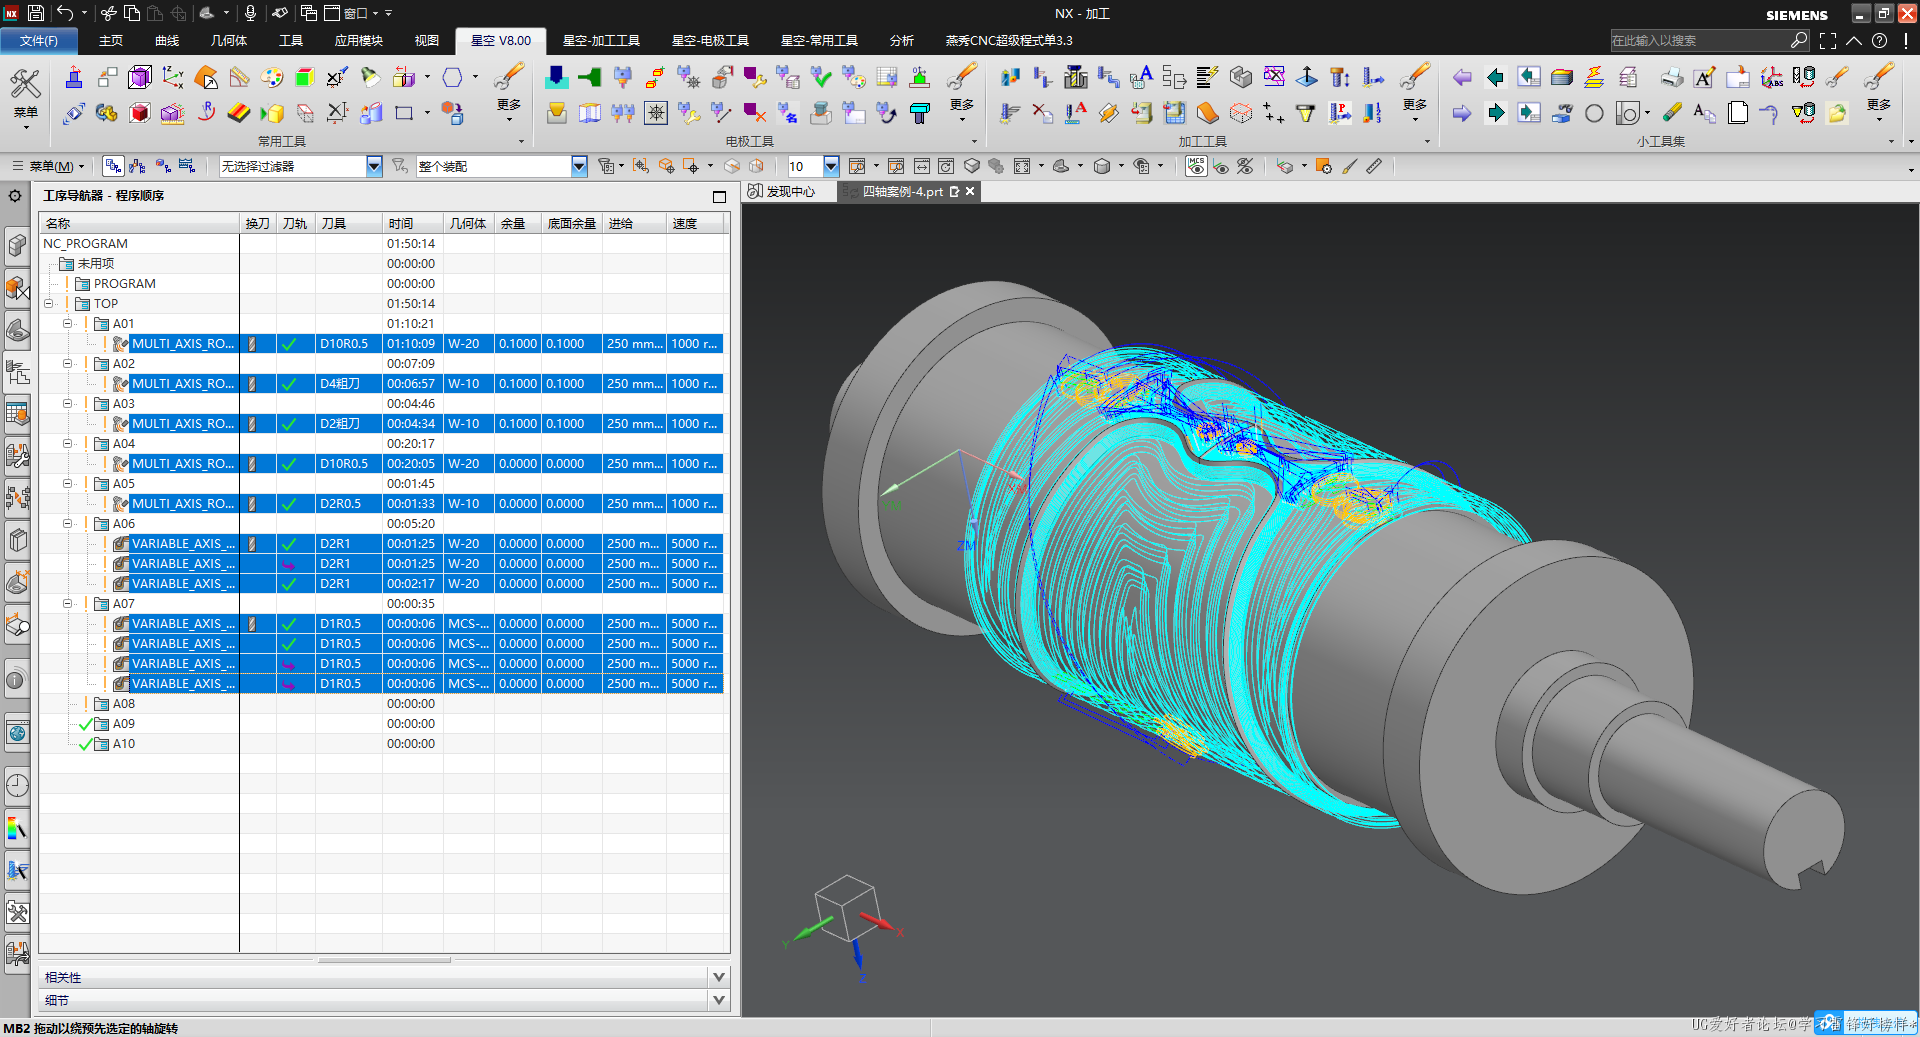This screenshot has width=1920, height=1037.
Task: Sort by the 时间 column header
Action: coord(412,223)
